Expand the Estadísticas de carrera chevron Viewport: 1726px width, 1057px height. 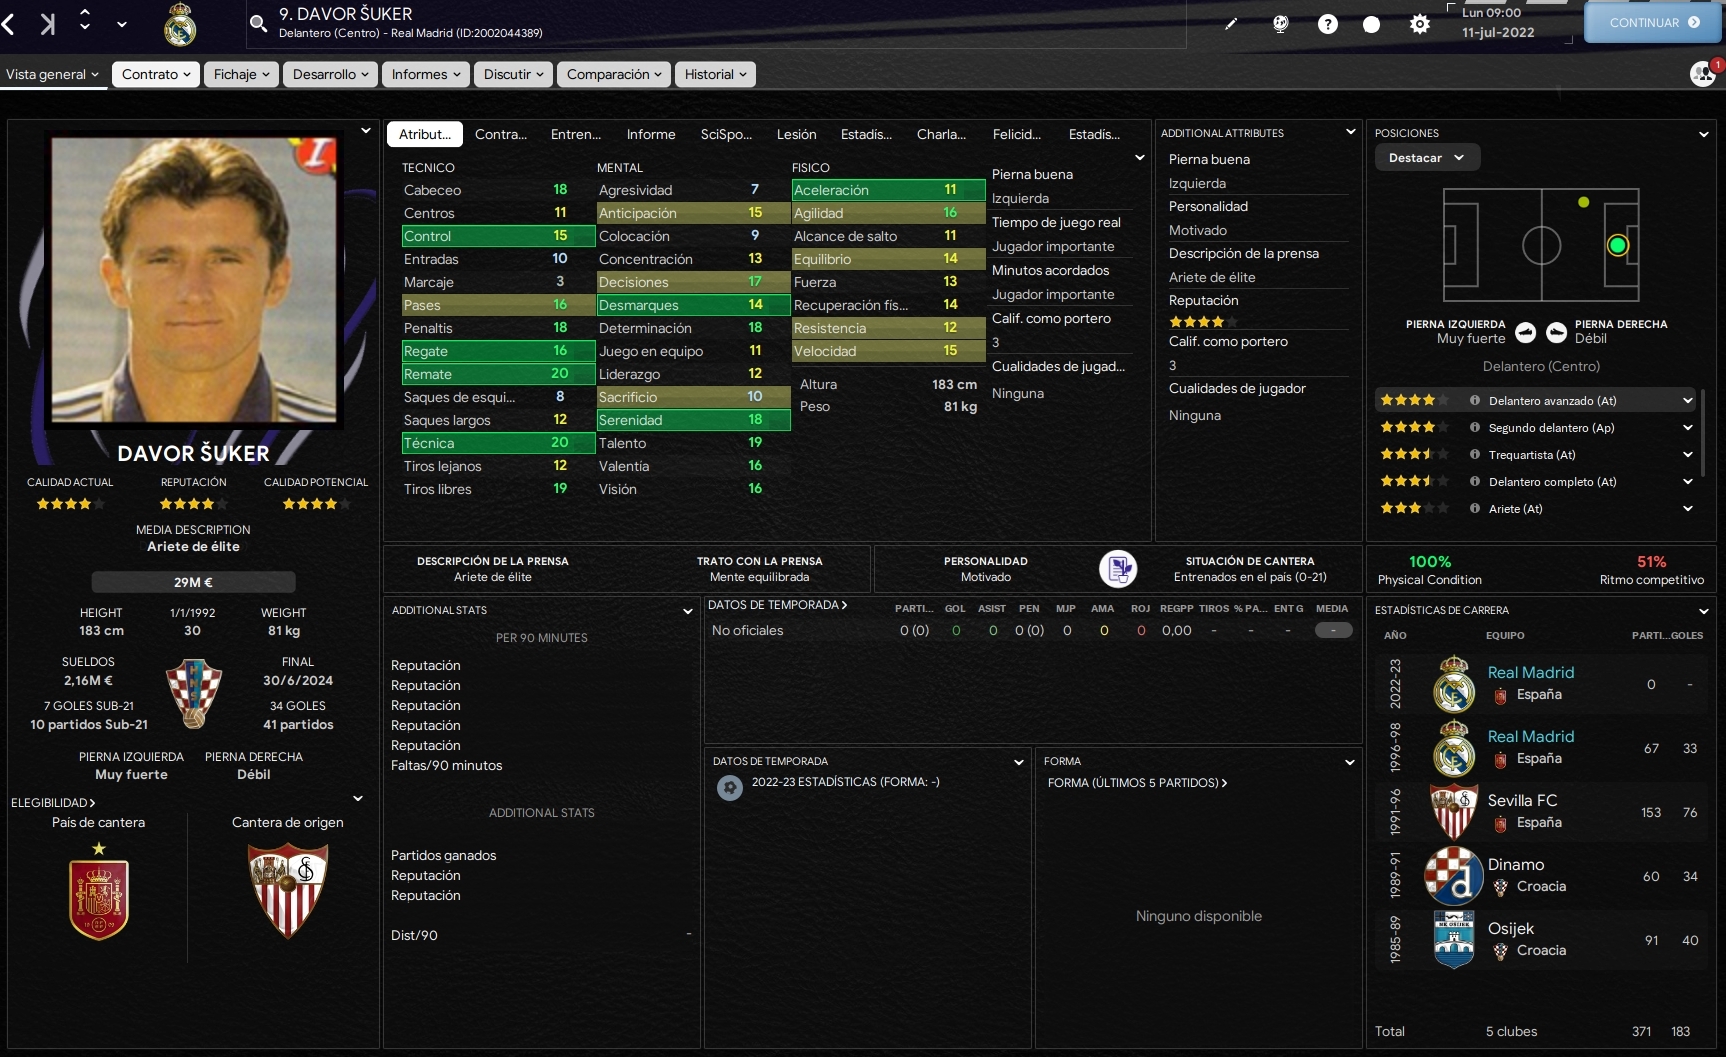pos(1704,611)
